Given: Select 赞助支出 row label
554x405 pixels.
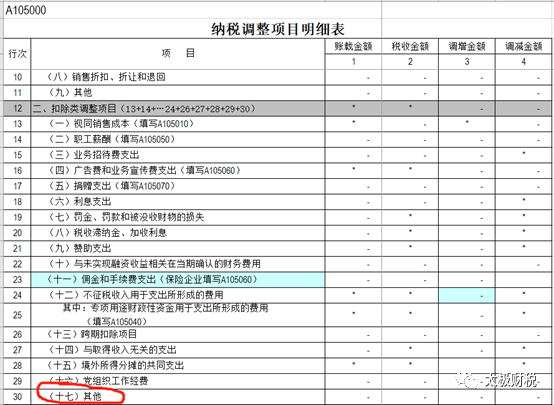Looking at the screenshot, I should click(178, 248).
